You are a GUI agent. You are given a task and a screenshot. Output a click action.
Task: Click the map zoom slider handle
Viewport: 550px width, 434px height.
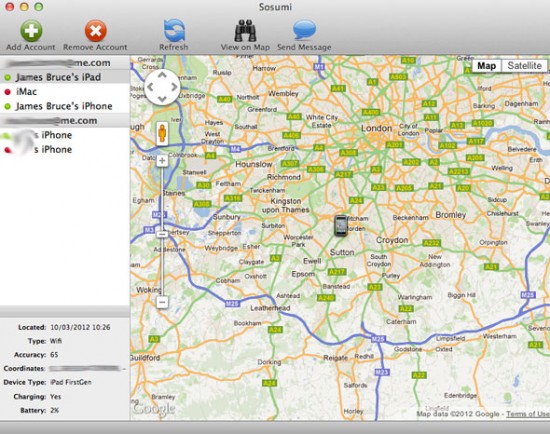tap(162, 234)
